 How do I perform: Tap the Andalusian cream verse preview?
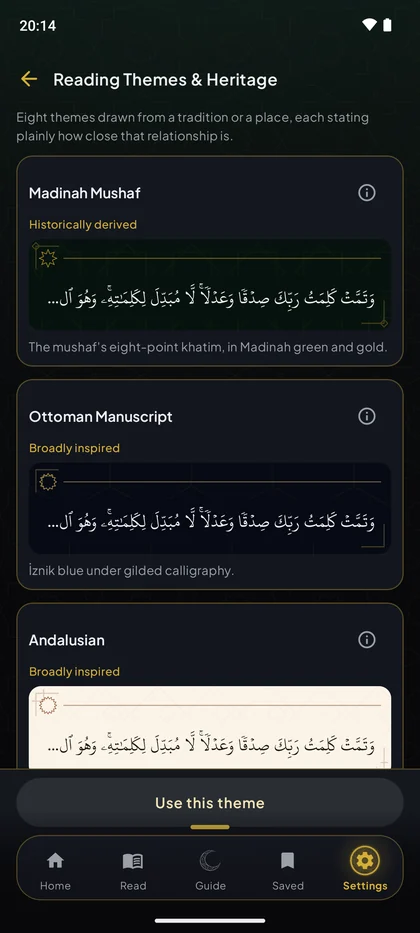click(210, 727)
